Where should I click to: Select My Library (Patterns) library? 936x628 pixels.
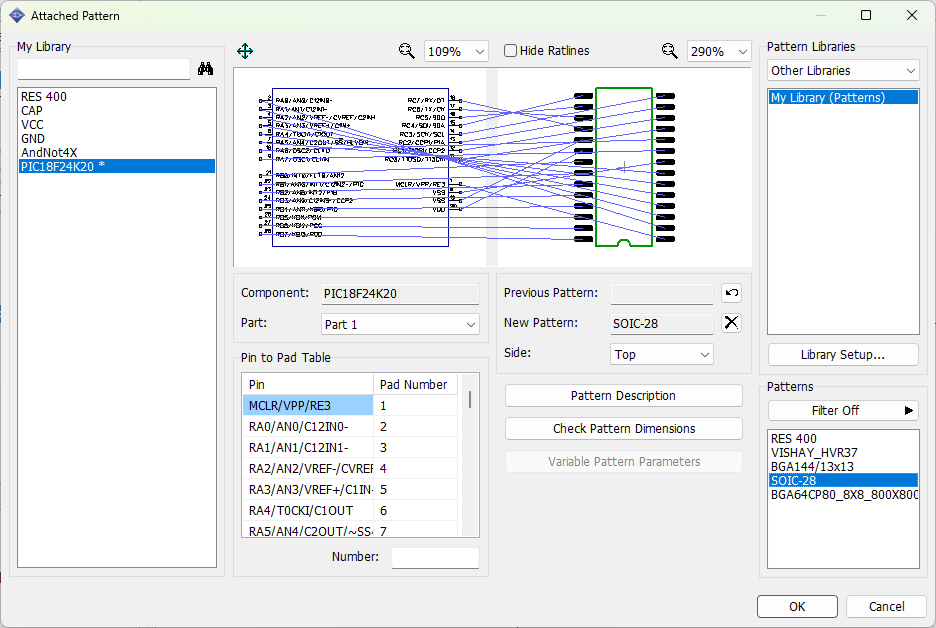point(843,97)
